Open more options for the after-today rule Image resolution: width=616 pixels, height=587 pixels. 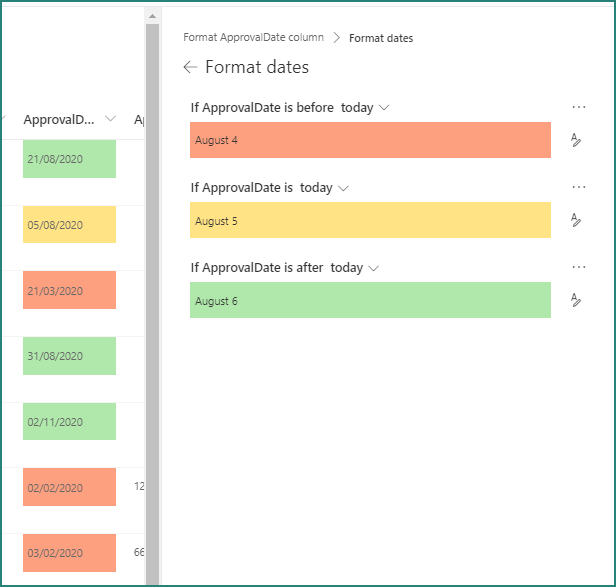(578, 267)
